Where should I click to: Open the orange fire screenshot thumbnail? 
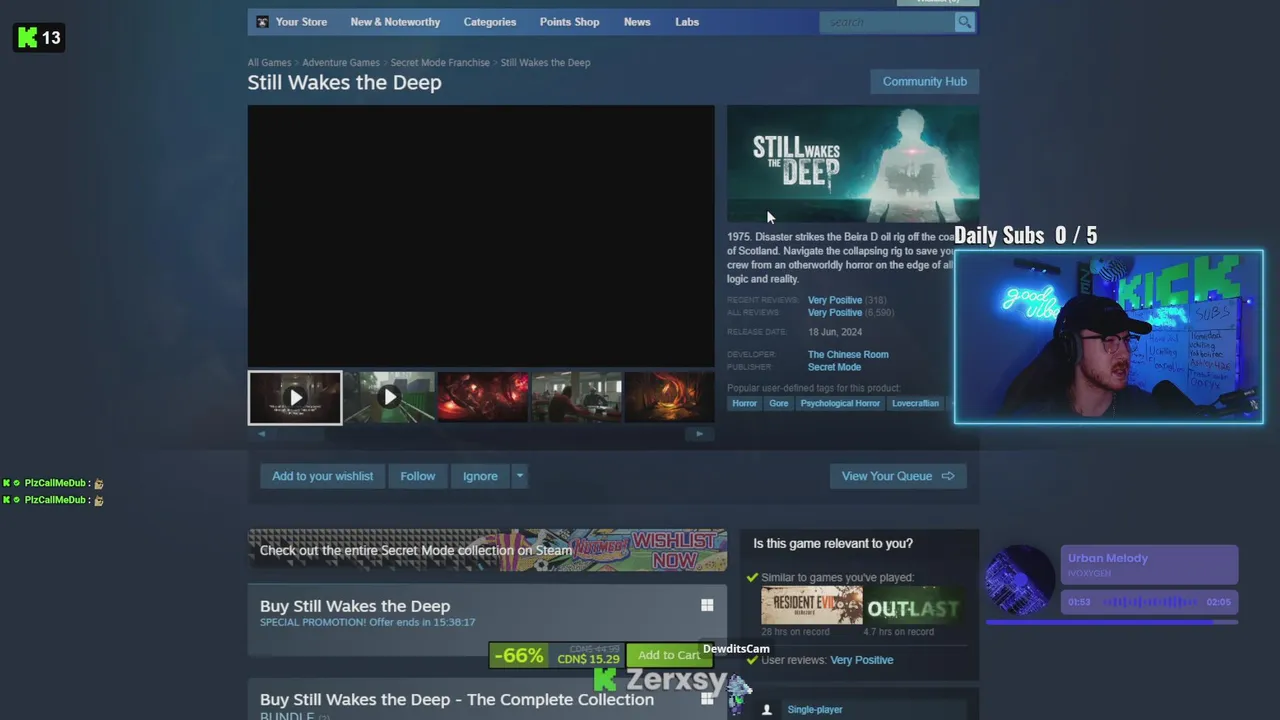(669, 397)
